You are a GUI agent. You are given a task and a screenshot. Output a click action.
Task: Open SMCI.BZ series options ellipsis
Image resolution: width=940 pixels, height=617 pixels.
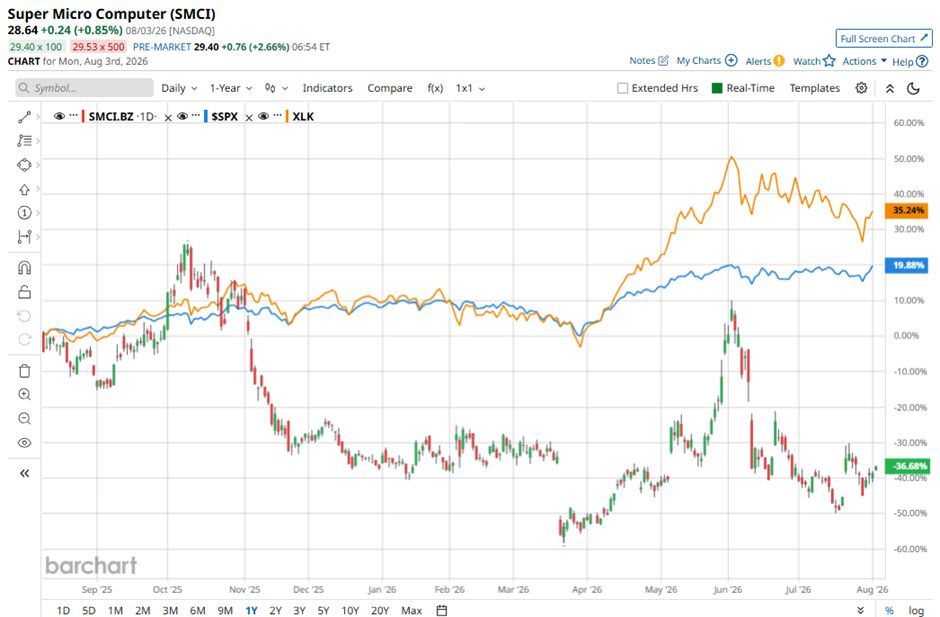(x=74, y=115)
